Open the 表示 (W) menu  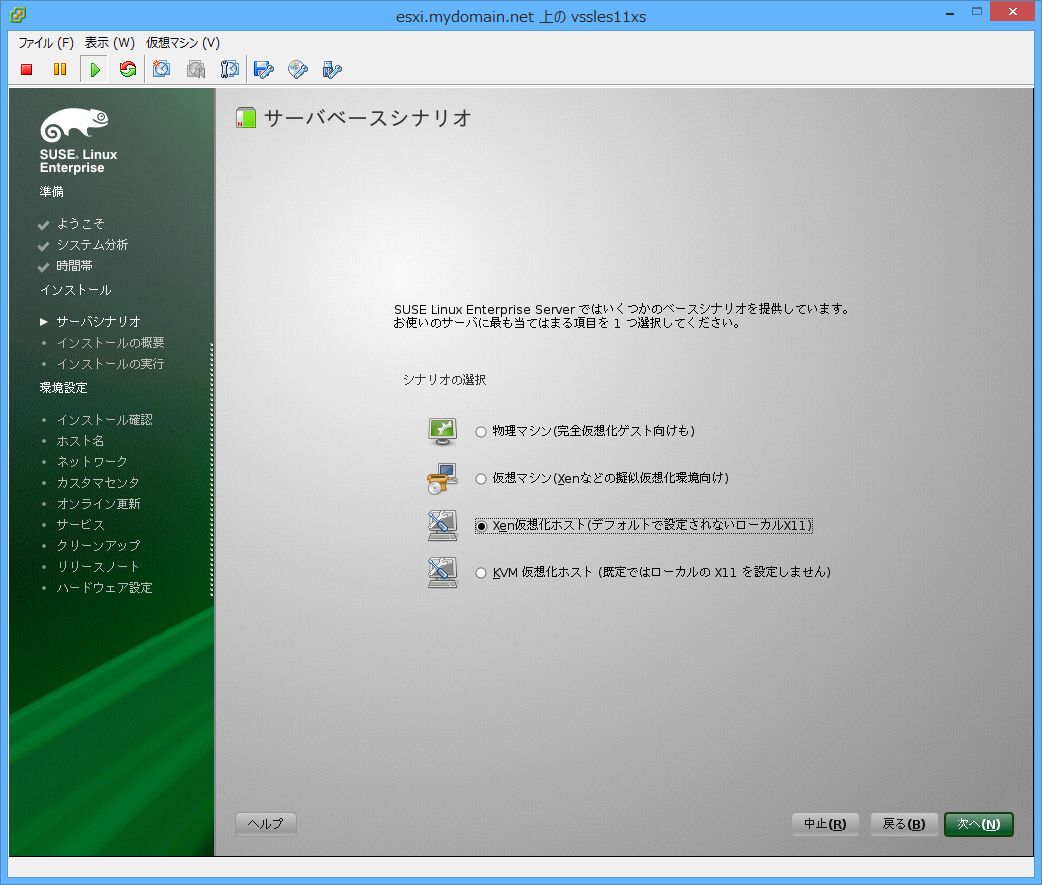(110, 43)
